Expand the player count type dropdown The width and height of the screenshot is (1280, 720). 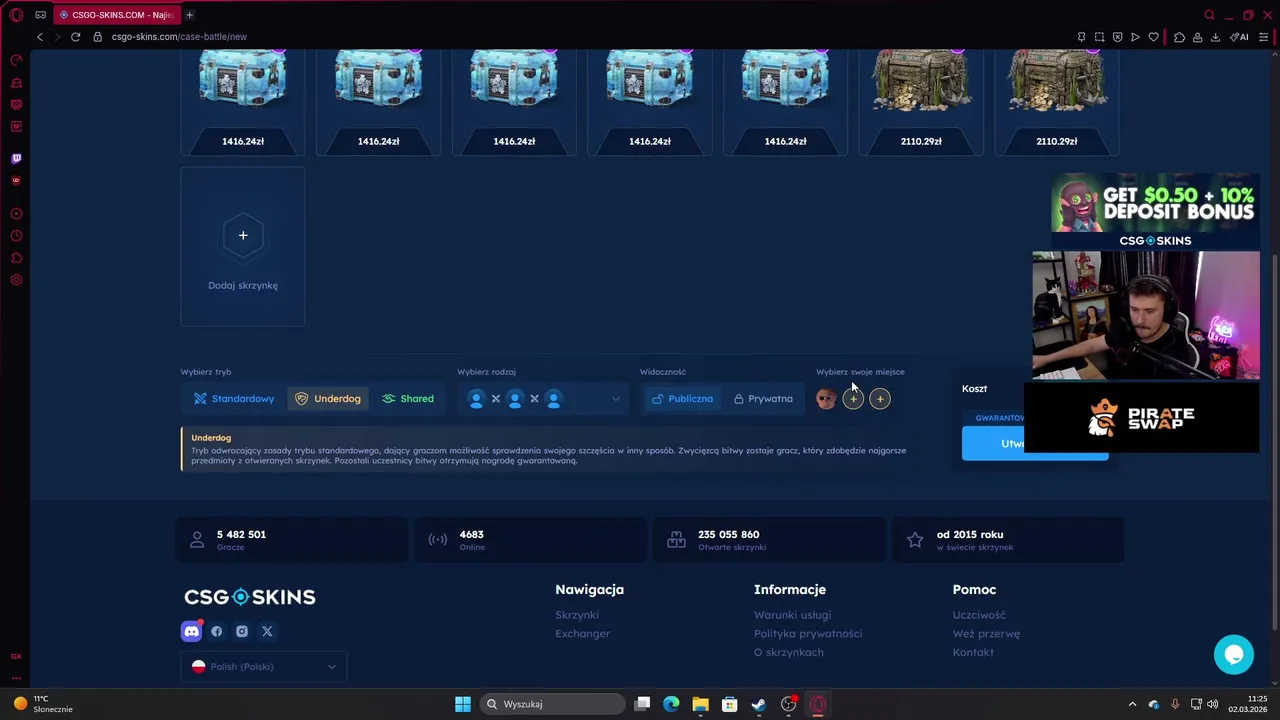[545, 399]
